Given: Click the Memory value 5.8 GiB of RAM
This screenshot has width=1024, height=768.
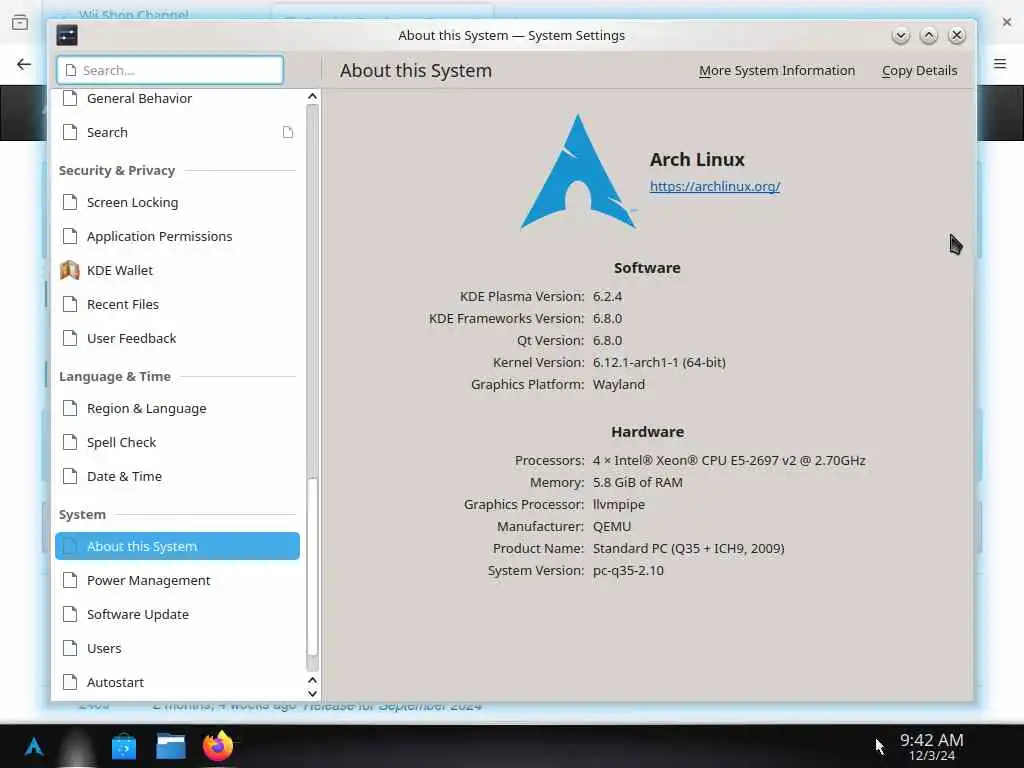Looking at the screenshot, I should pos(637,483).
